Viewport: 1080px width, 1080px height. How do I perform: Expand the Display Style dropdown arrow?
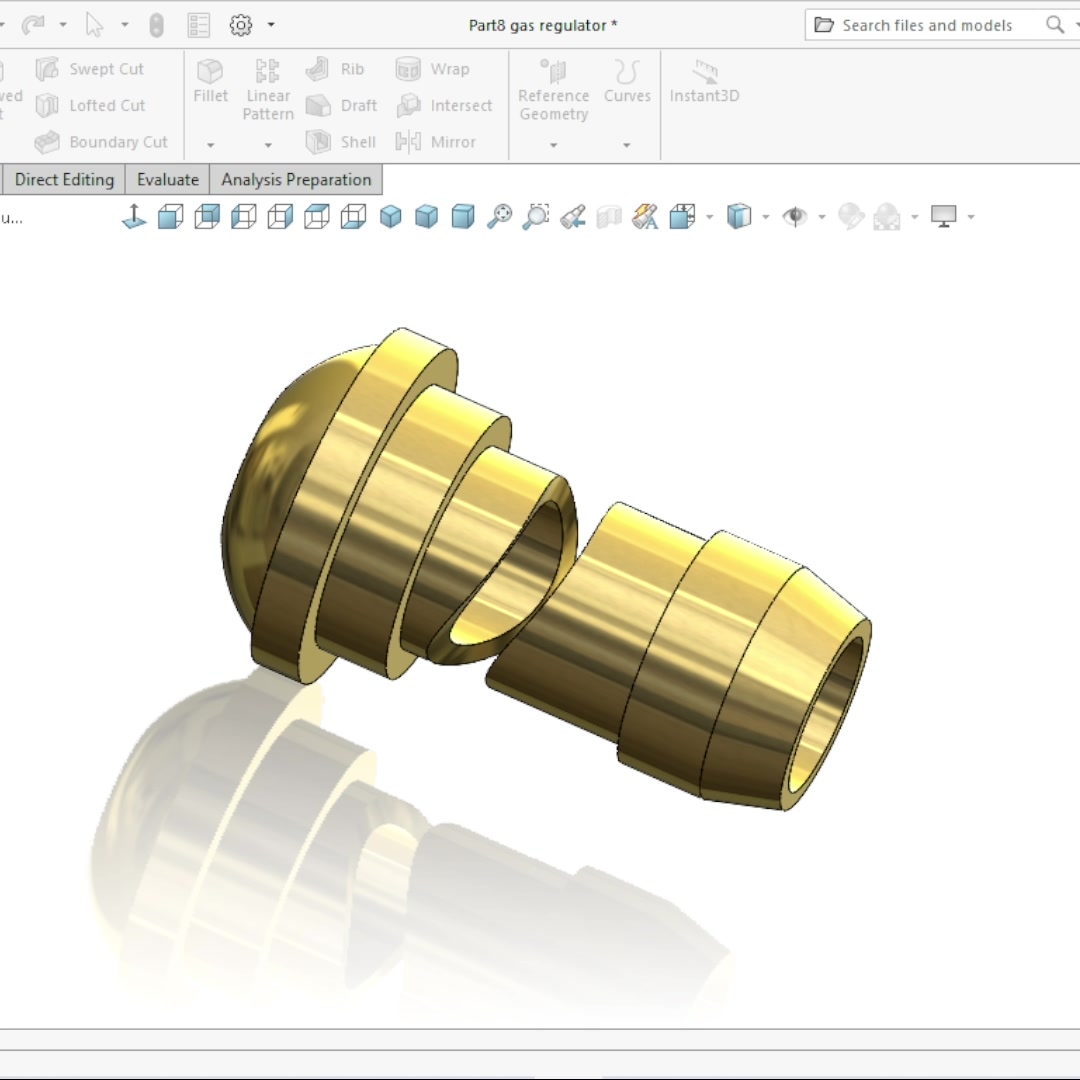765,217
